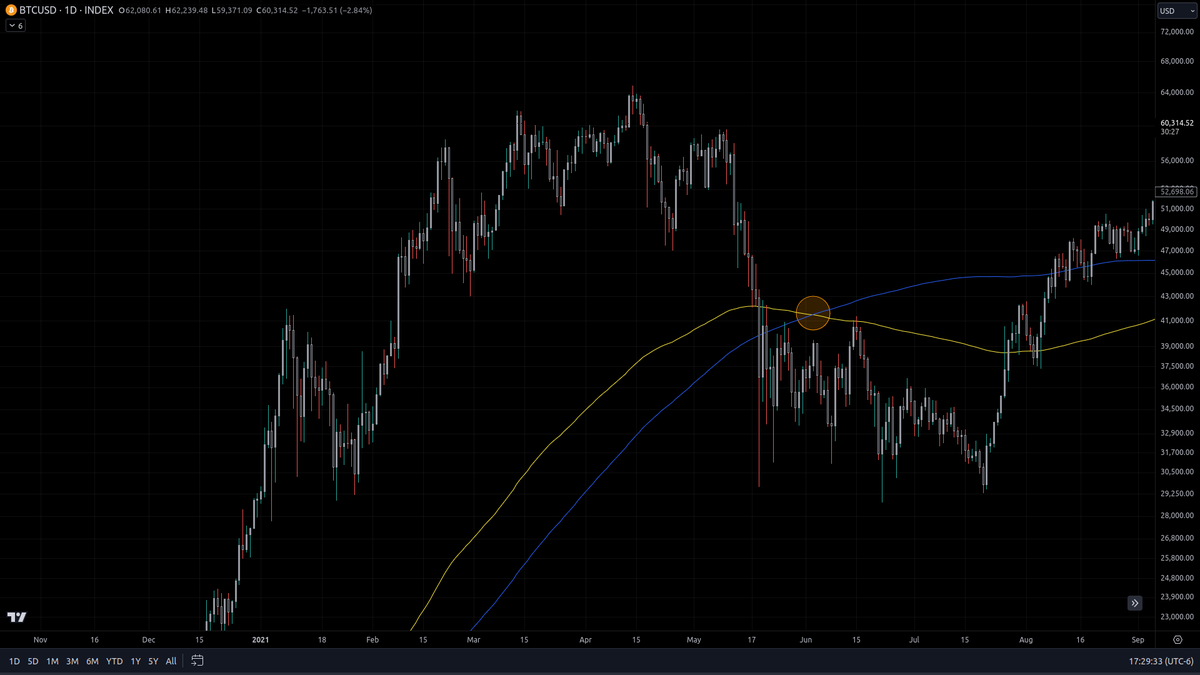This screenshot has width=1200, height=675.
Task: Open the go-to-date calendar icon
Action: click(x=198, y=661)
